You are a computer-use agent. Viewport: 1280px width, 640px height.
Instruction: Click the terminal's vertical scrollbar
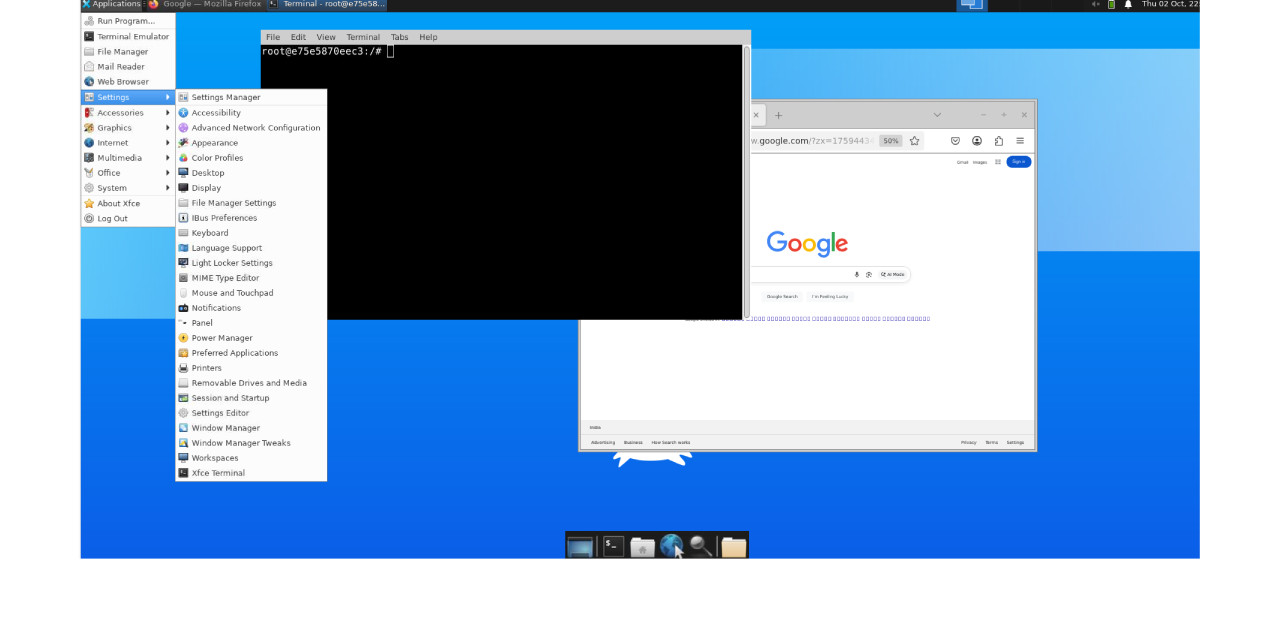[746, 182]
